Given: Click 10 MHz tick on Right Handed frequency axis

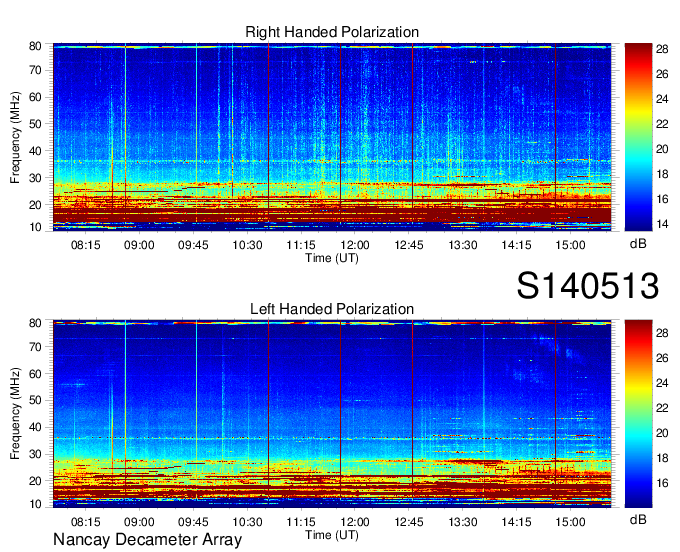Looking at the screenshot, I should pos(35,227).
